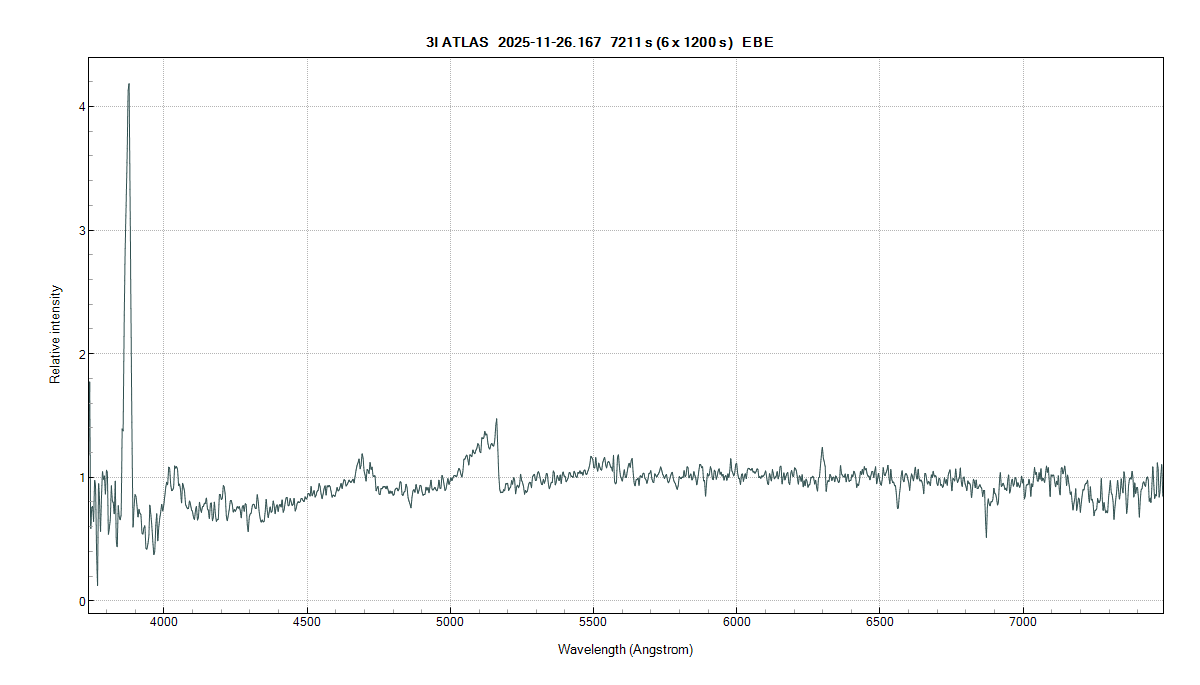Click the narrow spike near 6300 Angstrom

pyautogui.click(x=822, y=449)
